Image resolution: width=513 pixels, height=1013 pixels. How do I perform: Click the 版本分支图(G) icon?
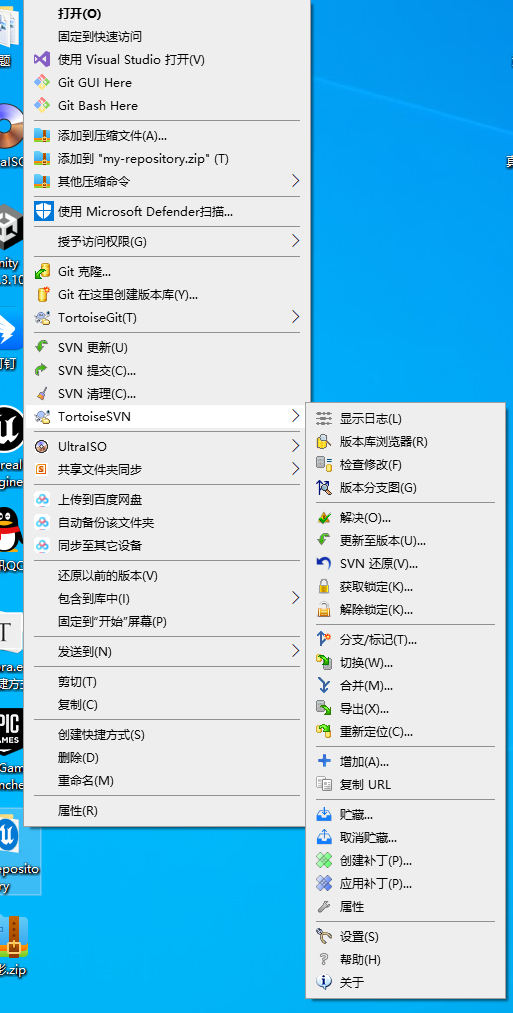pos(323,488)
